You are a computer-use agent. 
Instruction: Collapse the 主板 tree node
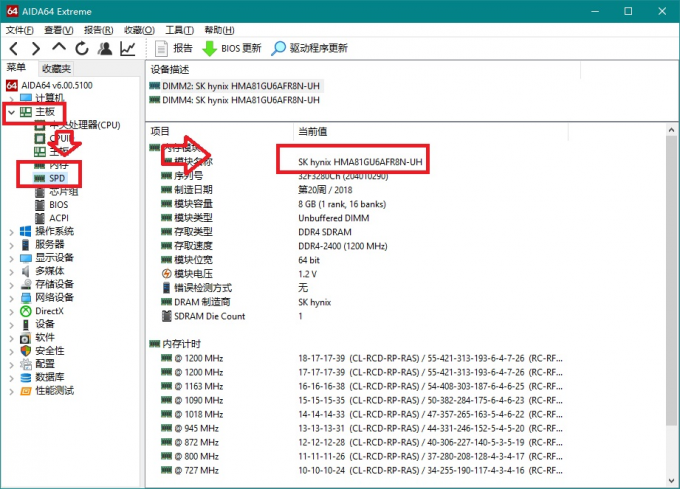[12, 112]
